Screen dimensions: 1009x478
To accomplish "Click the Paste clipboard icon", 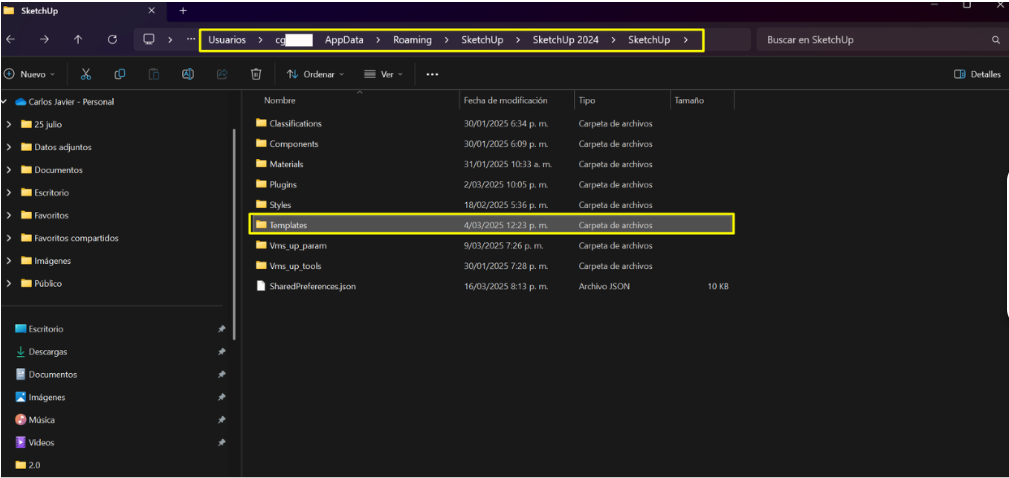I will 154,74.
